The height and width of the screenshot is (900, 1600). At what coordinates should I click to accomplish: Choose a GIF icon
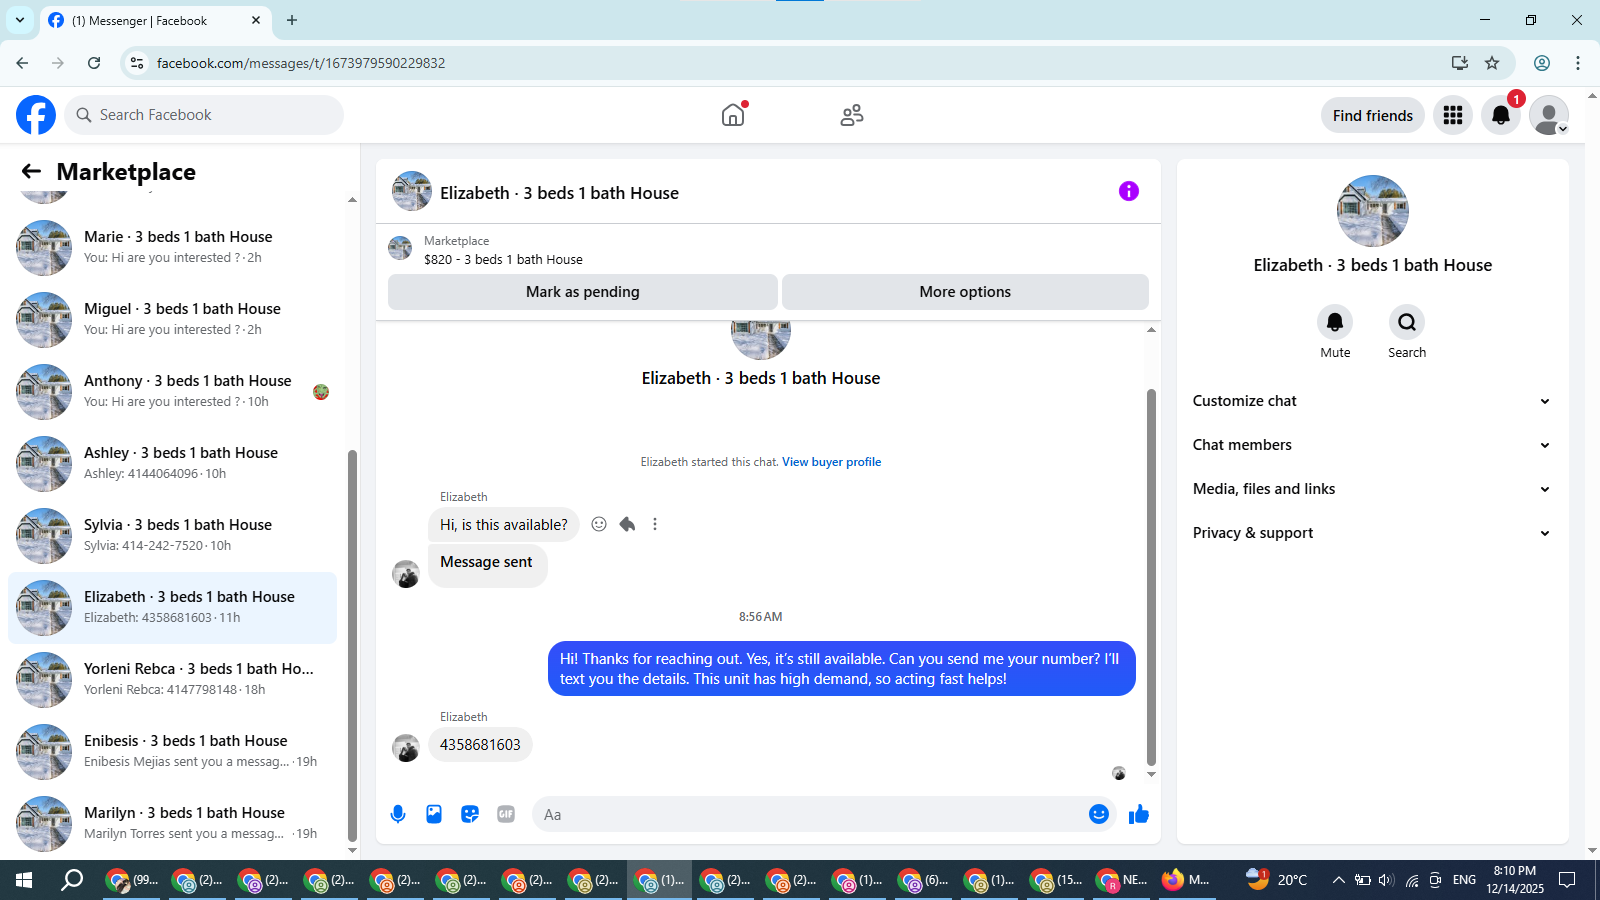click(506, 814)
